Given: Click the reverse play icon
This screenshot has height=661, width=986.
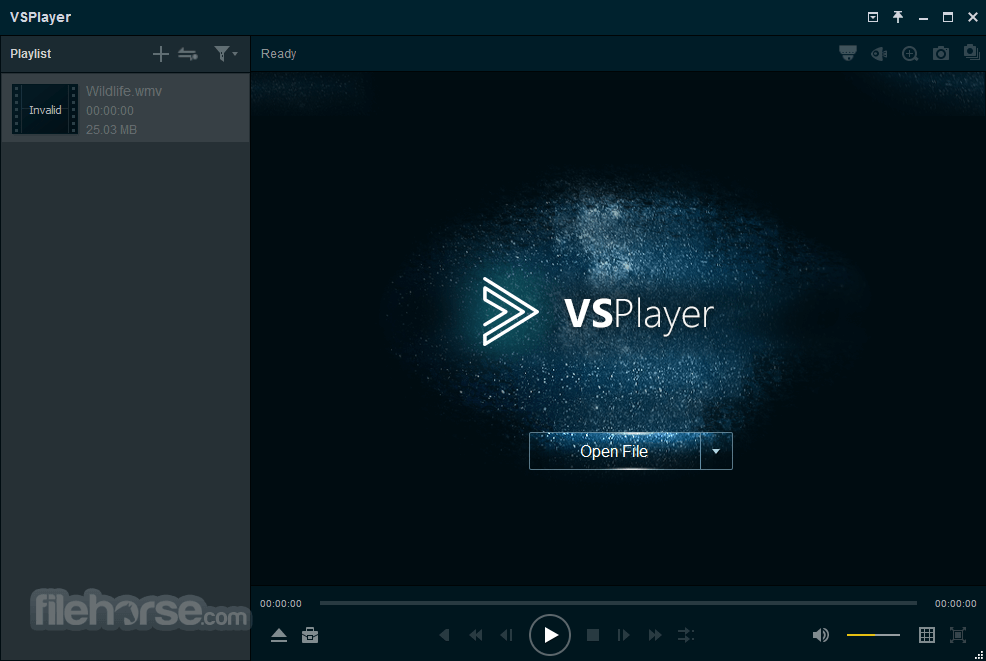Looking at the screenshot, I should click(445, 635).
